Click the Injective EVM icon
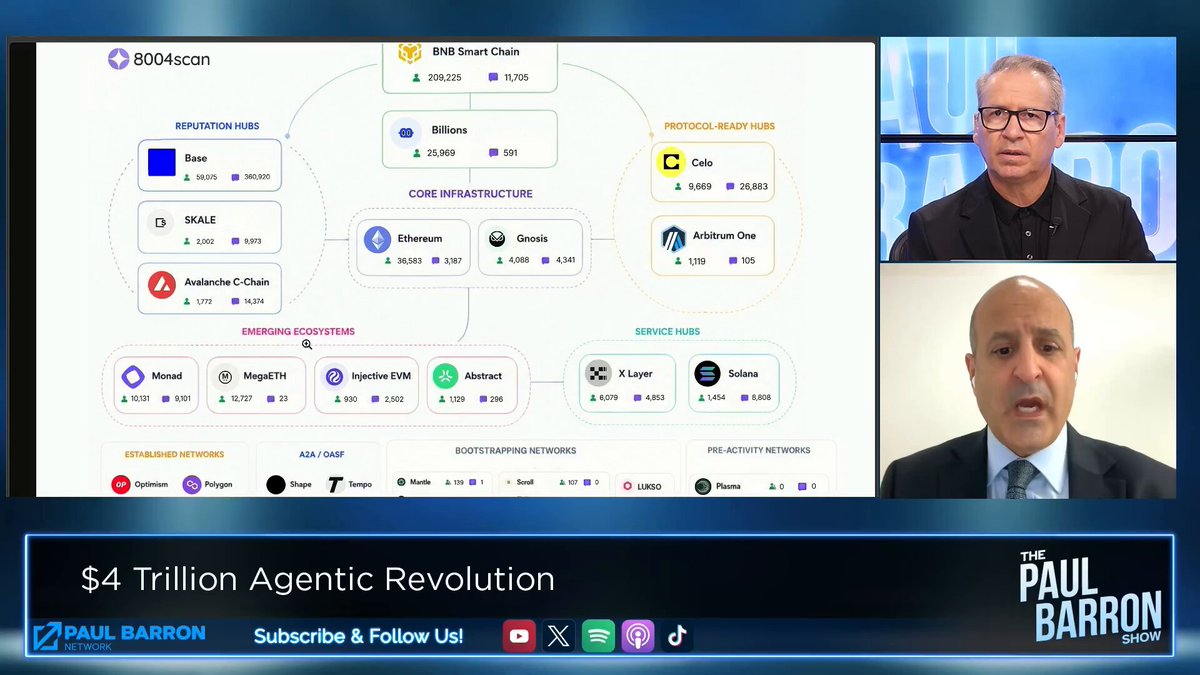This screenshot has width=1200, height=675. 334,377
